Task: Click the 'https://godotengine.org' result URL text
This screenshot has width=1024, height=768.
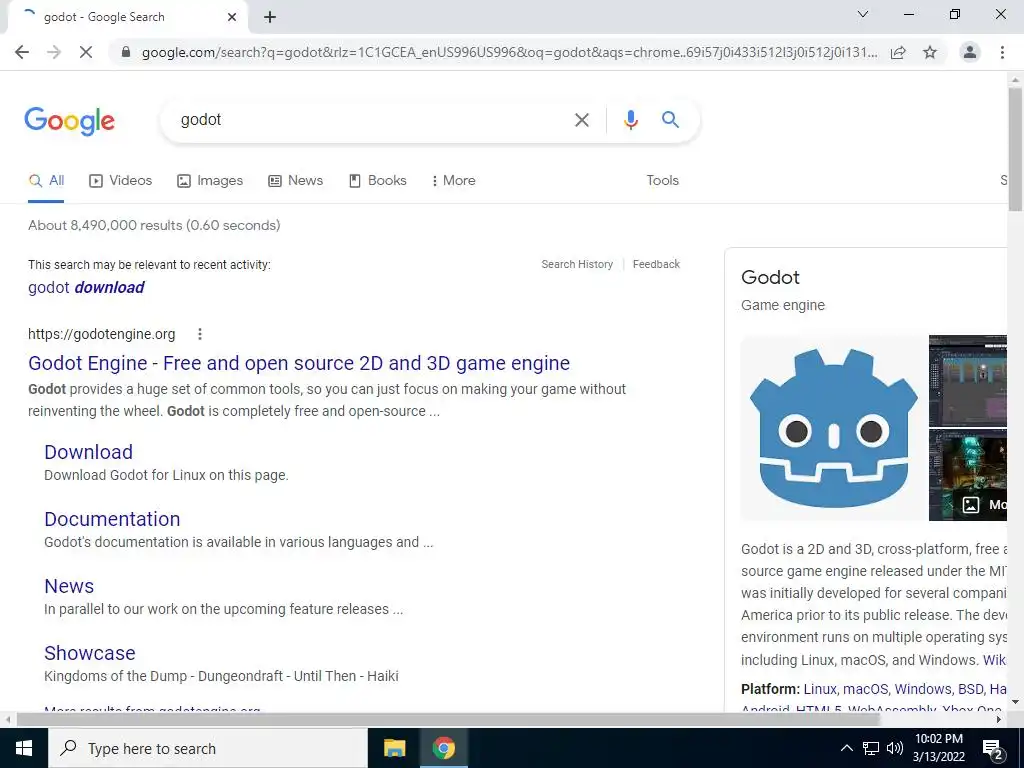Action: point(102,334)
